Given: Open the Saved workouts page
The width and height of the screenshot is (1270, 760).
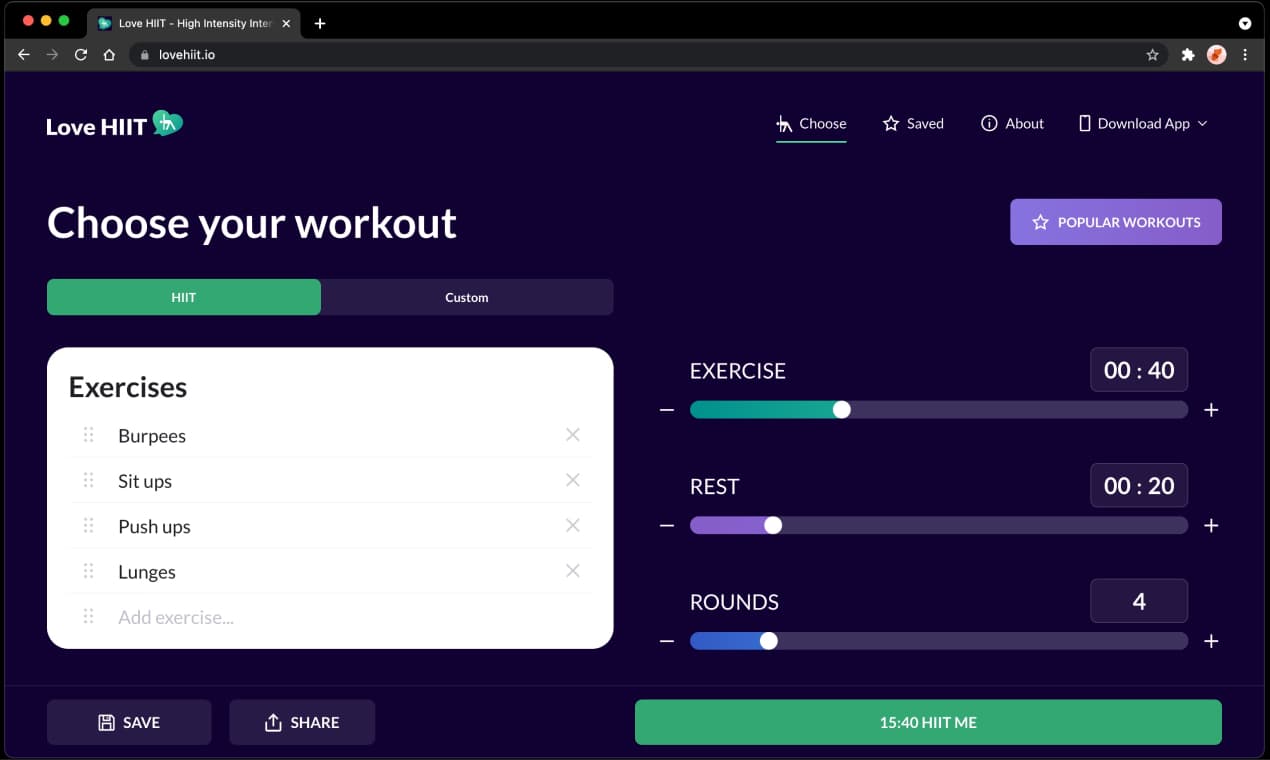Looking at the screenshot, I should click(x=913, y=124).
